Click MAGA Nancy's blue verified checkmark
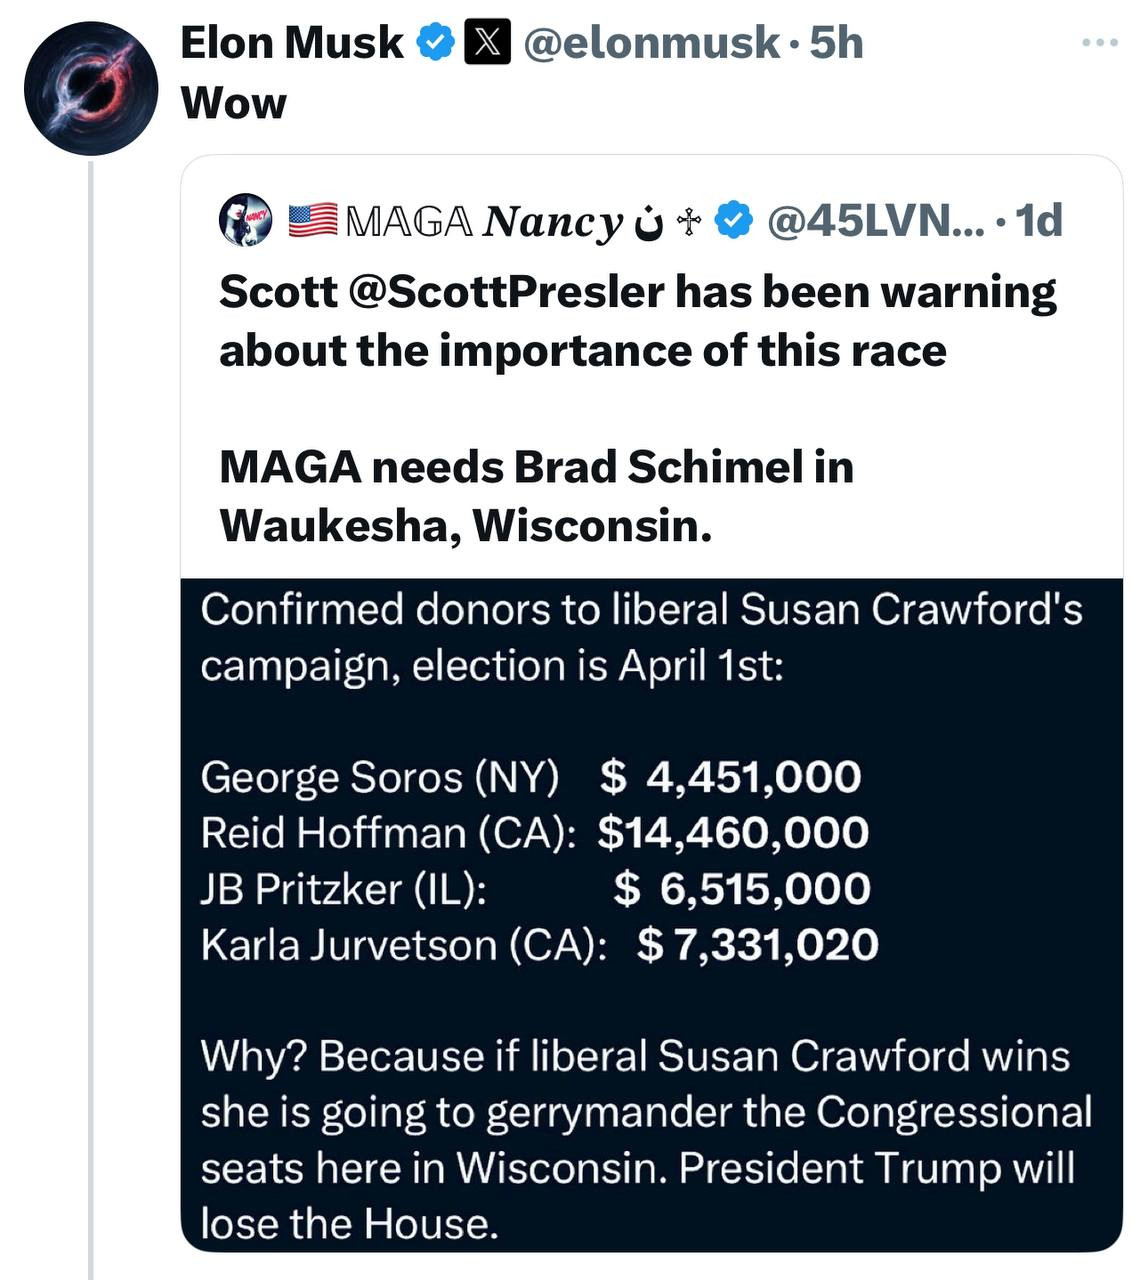 coord(735,221)
